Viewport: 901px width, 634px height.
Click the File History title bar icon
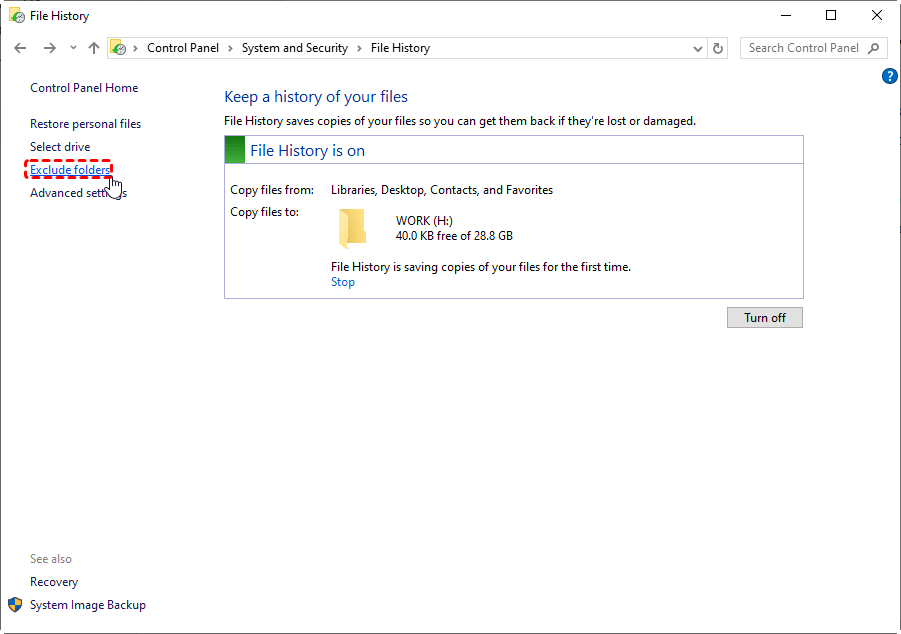[x=16, y=15]
